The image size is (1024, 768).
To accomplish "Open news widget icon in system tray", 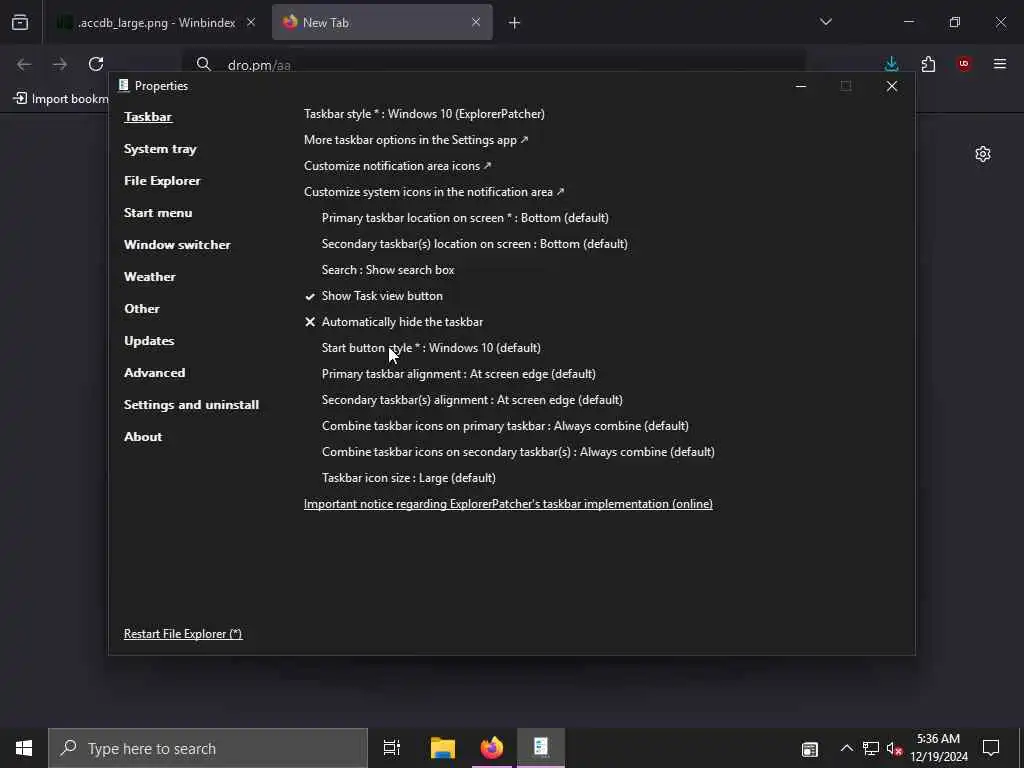I will (x=810, y=749).
